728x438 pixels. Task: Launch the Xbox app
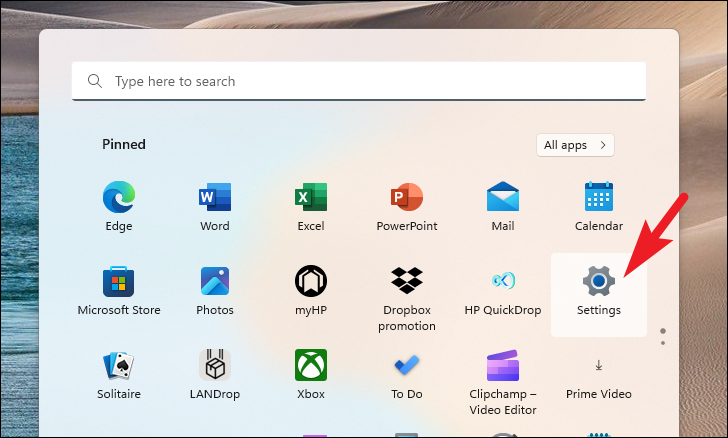311,374
